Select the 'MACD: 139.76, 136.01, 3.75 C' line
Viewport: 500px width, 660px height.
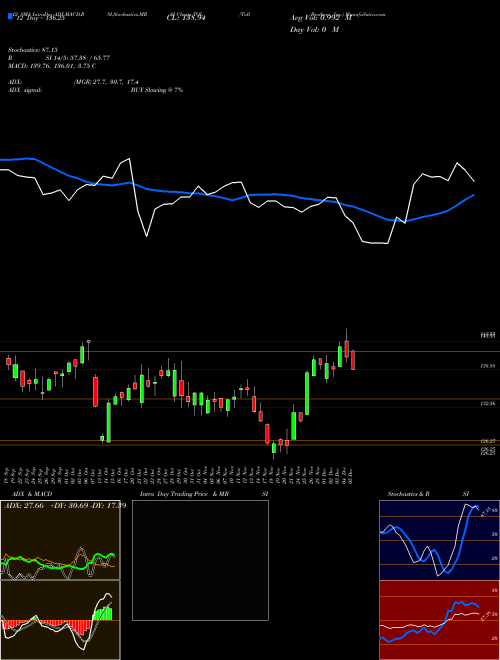pyautogui.click(x=52, y=66)
